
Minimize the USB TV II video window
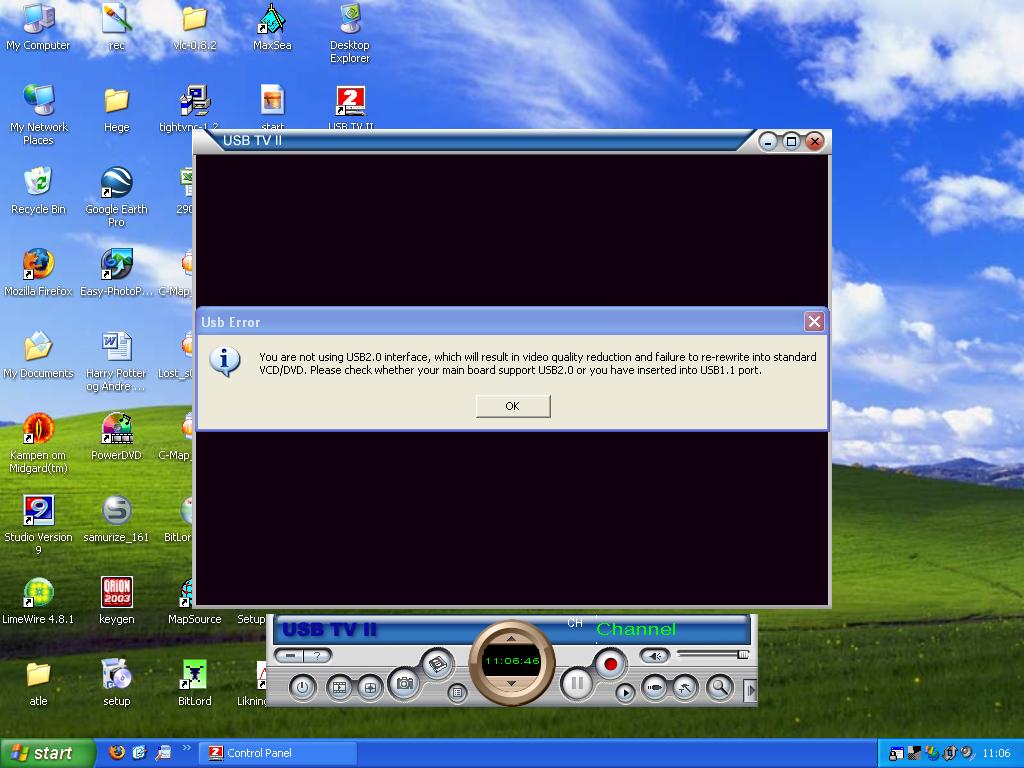point(768,141)
